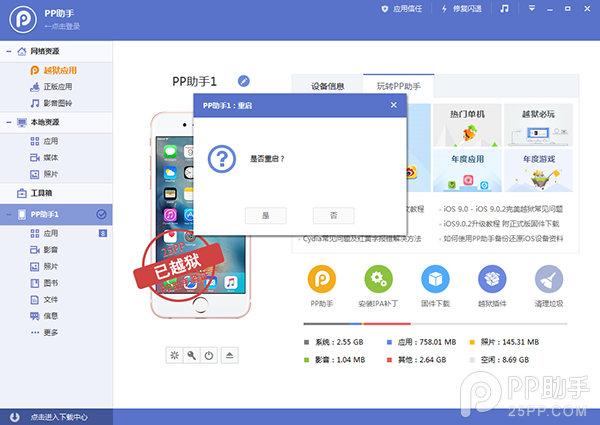600x425 pixels.
Task: Click the orange PP助手 install icon
Action: 322,279
